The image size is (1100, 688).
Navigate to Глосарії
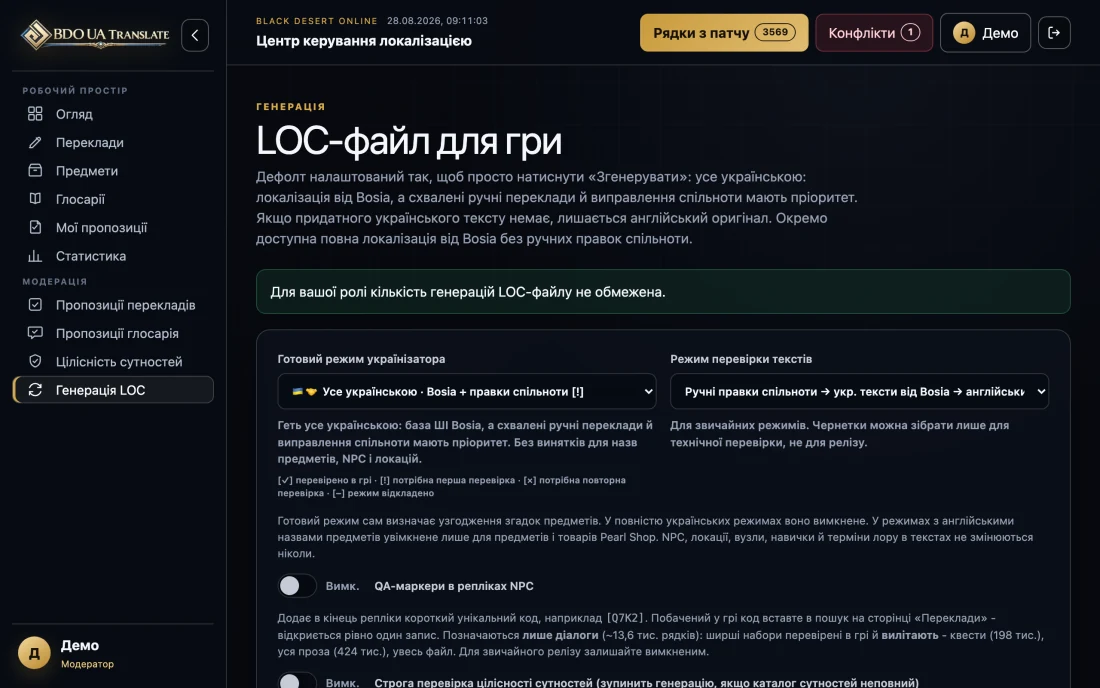(113, 199)
